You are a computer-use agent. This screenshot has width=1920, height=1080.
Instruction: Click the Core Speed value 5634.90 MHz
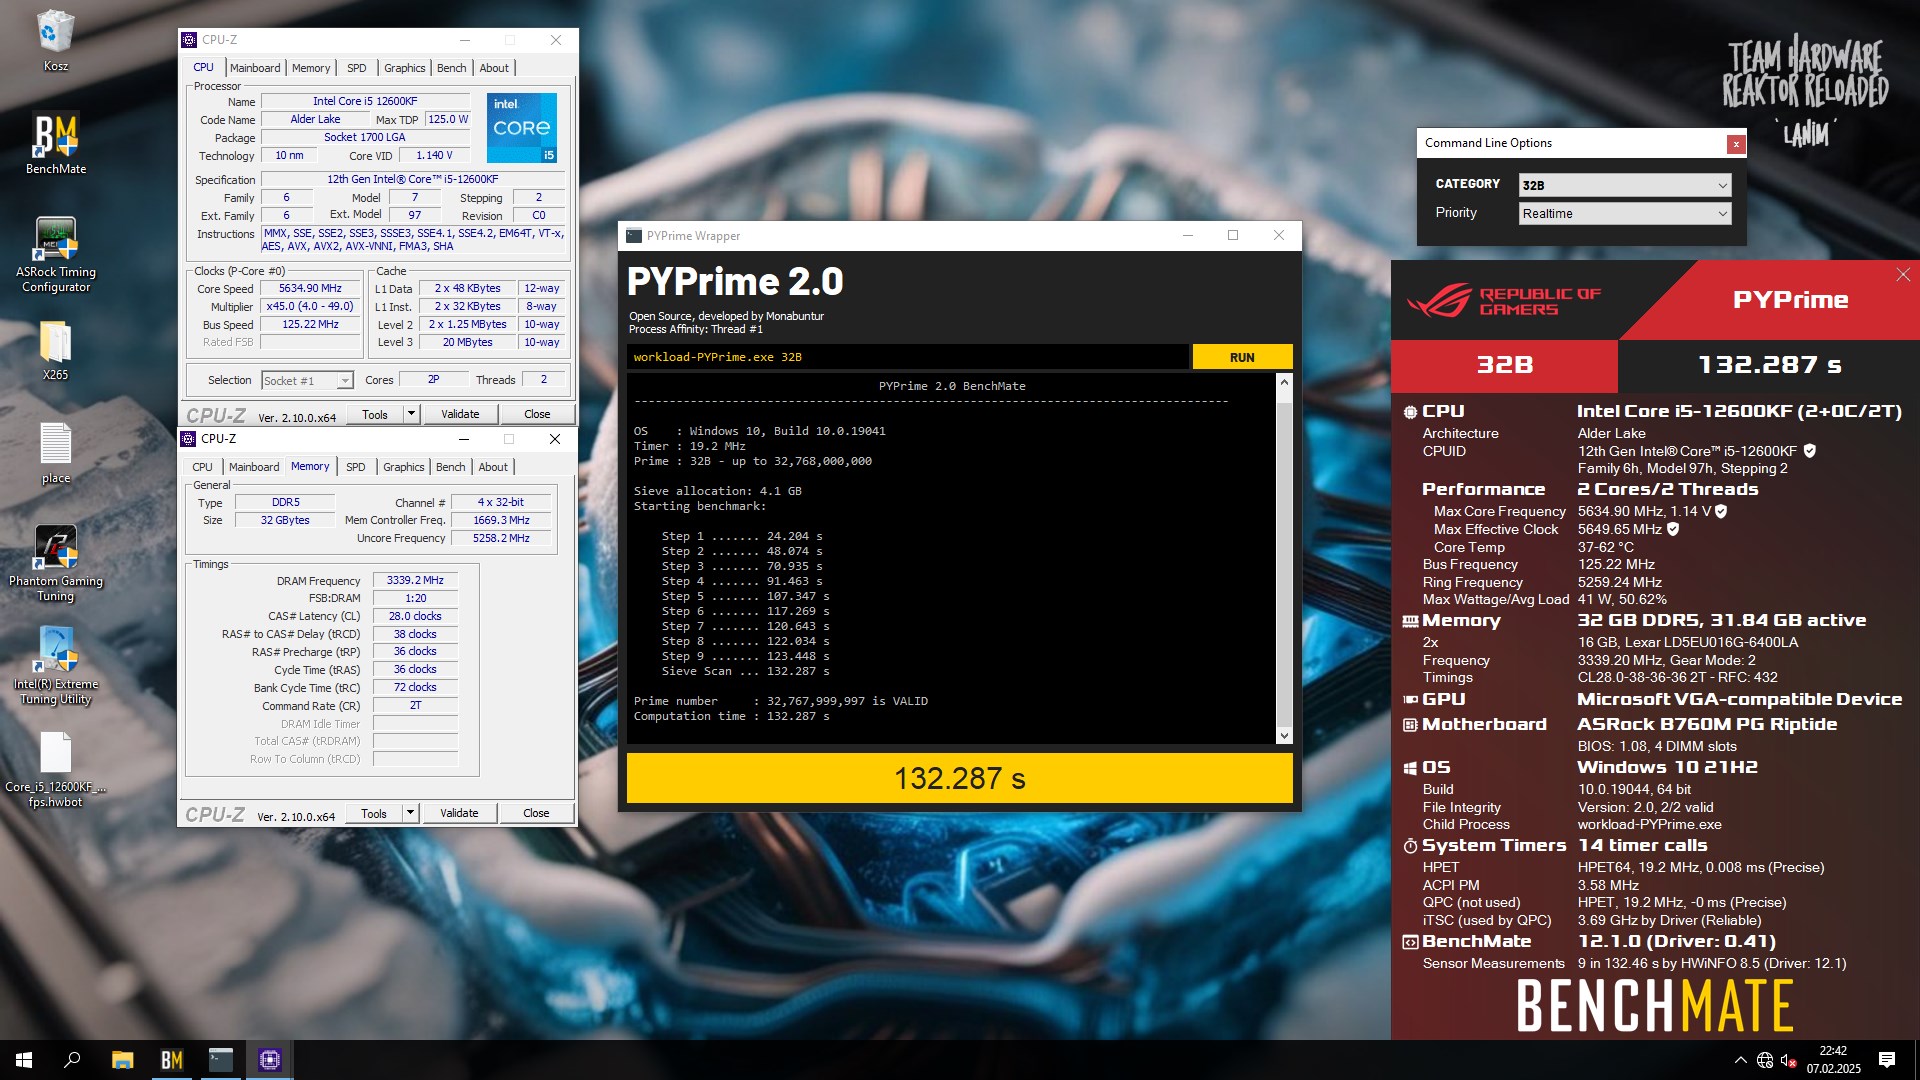(310, 288)
